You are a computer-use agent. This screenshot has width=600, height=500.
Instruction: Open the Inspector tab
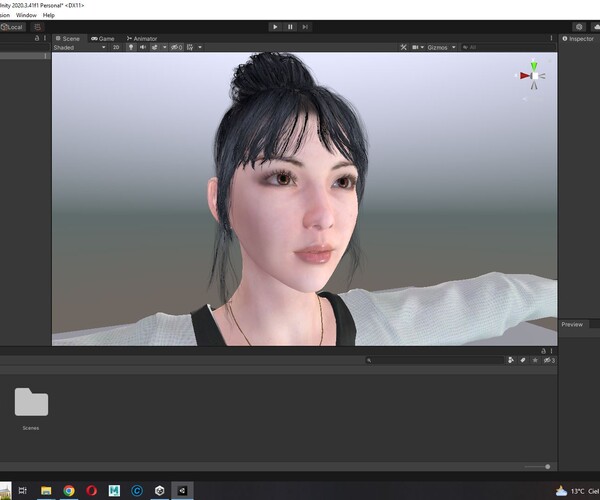578,39
